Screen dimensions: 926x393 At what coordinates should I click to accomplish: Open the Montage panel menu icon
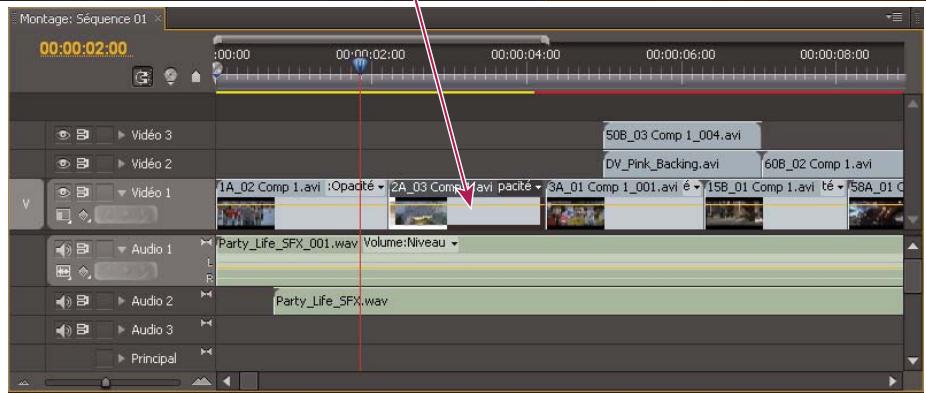895,18
